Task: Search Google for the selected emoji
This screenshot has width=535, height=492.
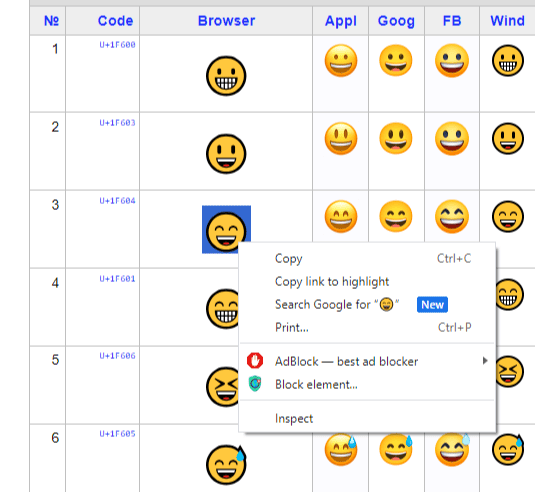Action: pos(367,304)
